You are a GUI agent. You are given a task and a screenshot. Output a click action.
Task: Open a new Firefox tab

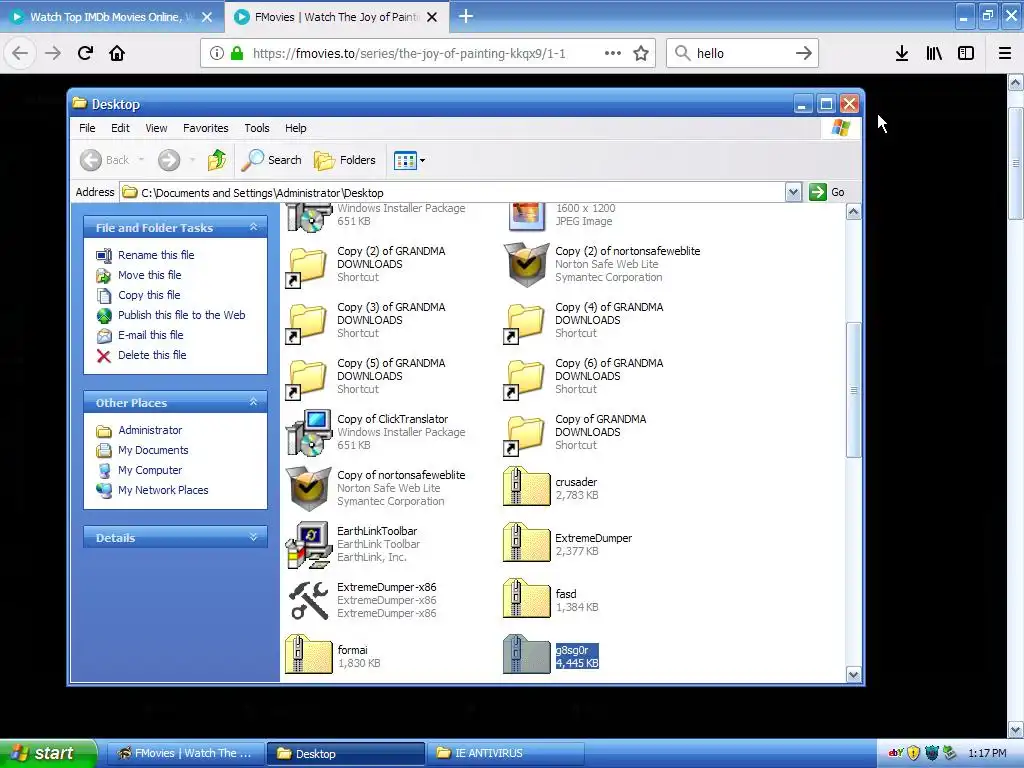466,16
